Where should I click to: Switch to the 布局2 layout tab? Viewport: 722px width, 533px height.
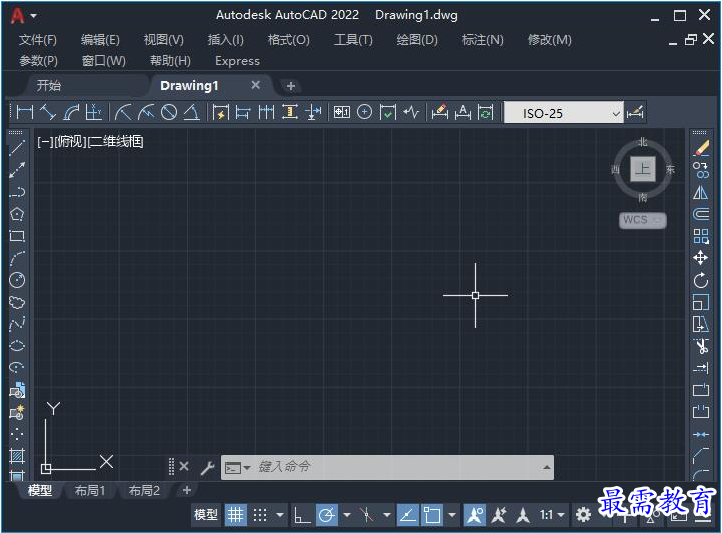(x=144, y=491)
